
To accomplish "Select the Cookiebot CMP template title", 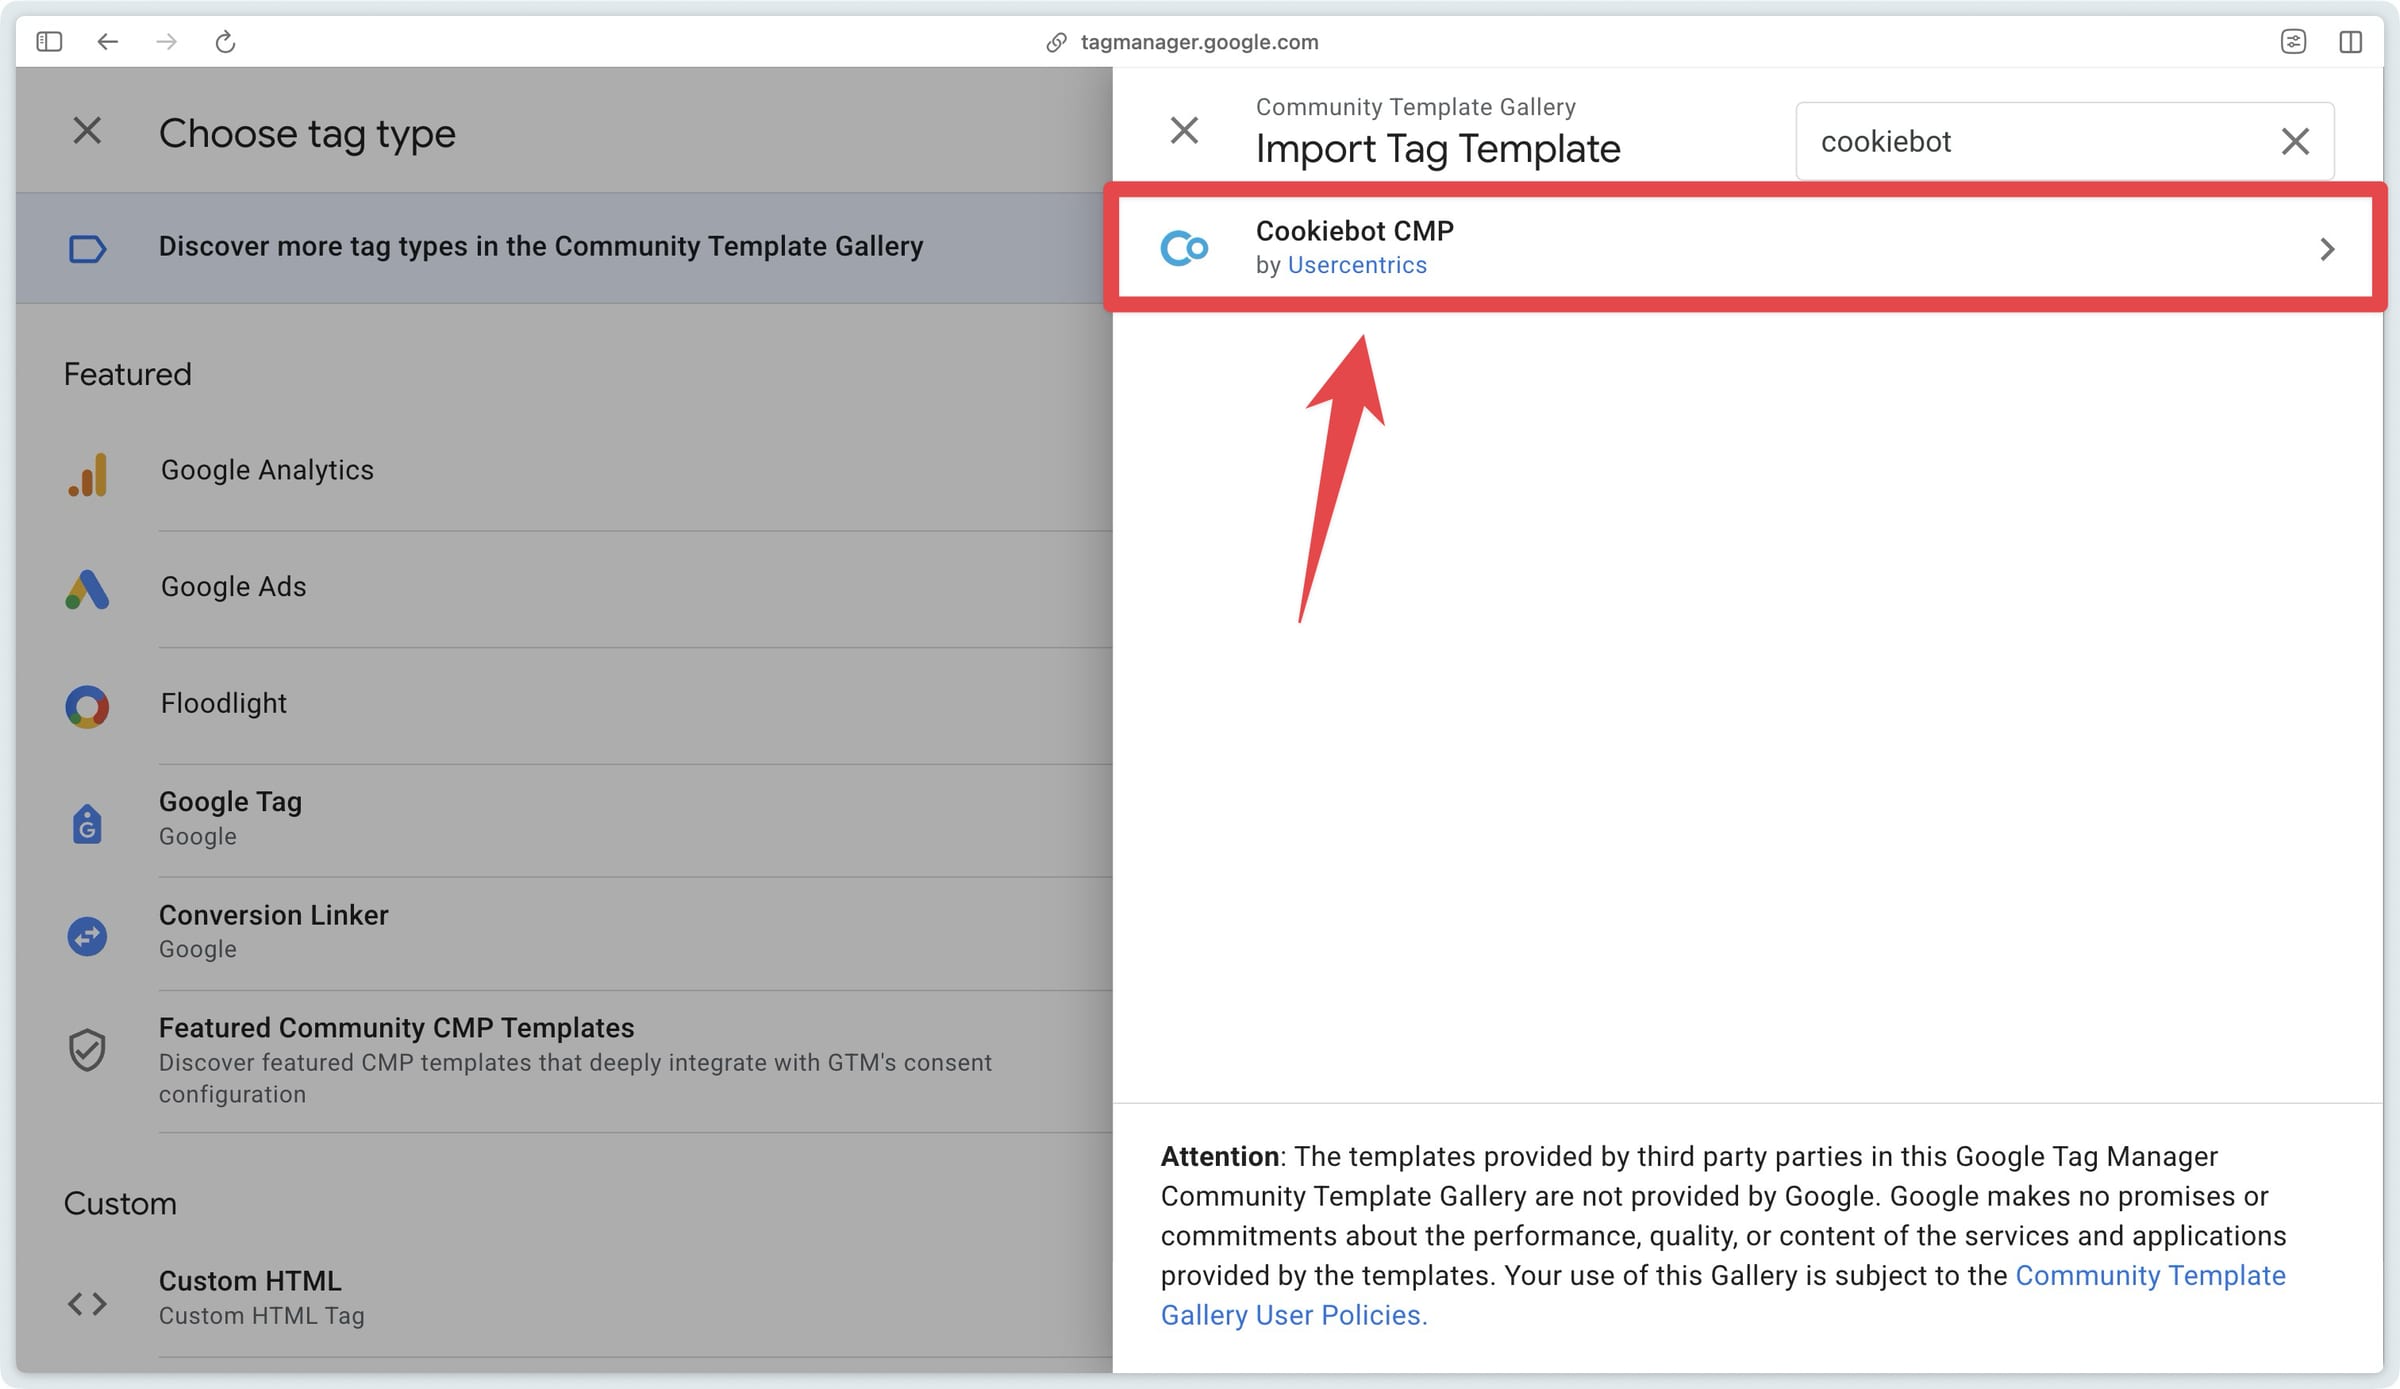I will click(1355, 231).
